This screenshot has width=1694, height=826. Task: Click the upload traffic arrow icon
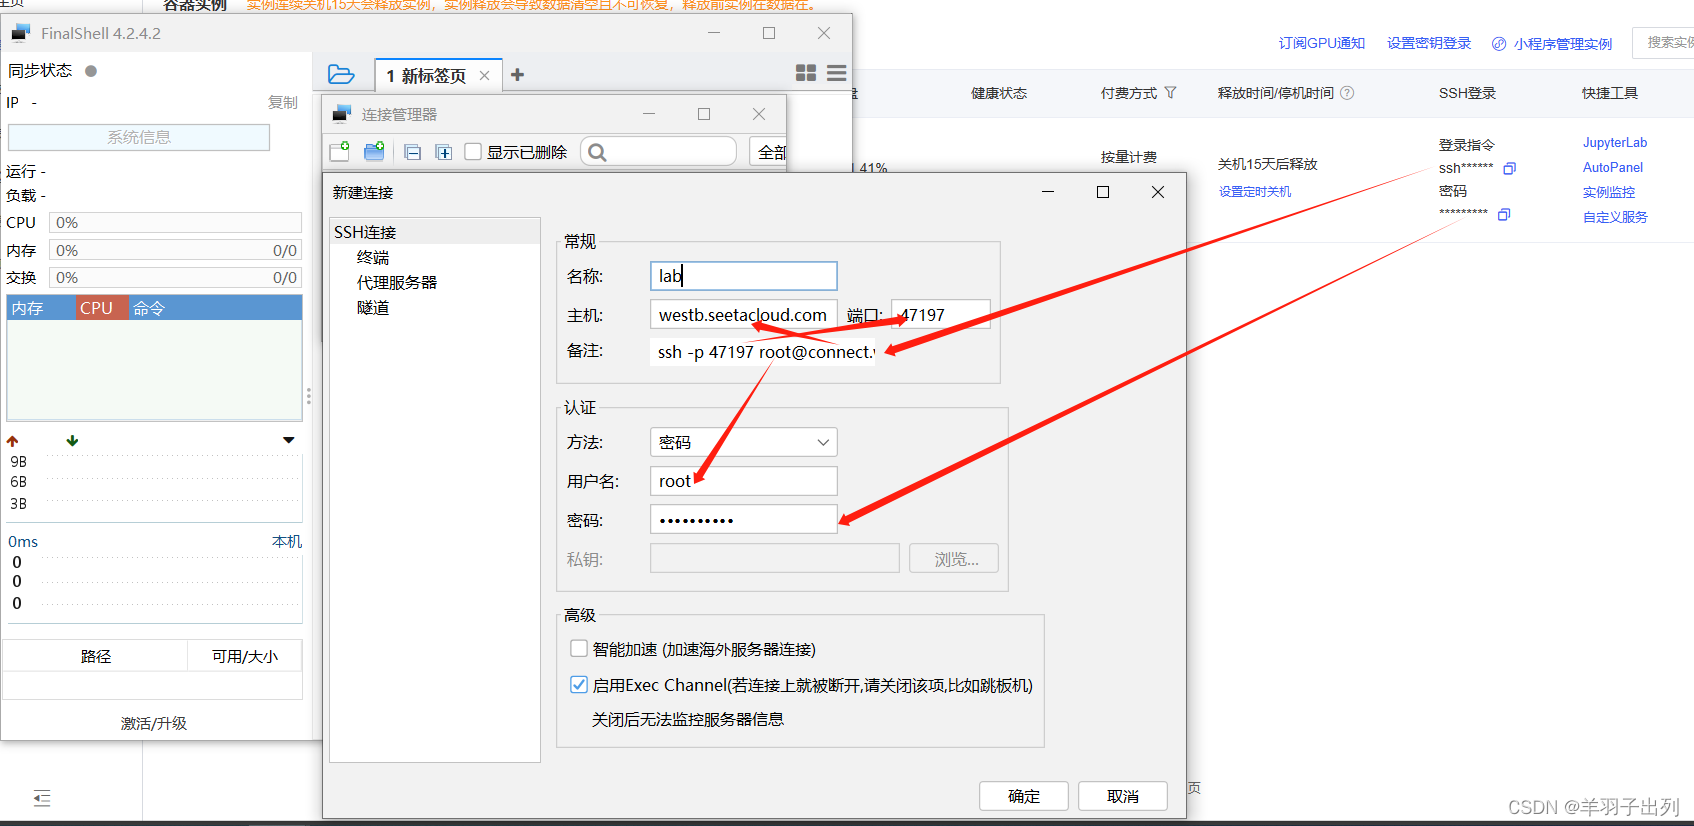13,441
